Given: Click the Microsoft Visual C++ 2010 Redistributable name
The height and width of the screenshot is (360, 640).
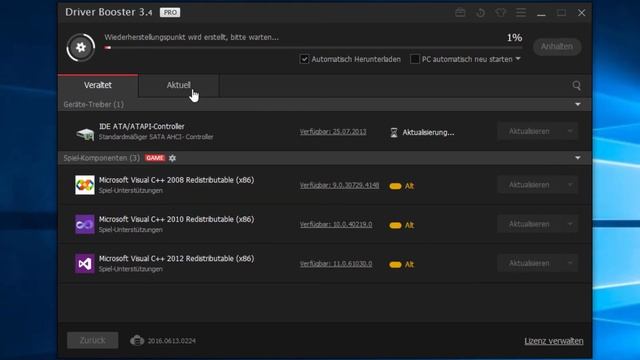Looking at the screenshot, I should click(x=176, y=219).
